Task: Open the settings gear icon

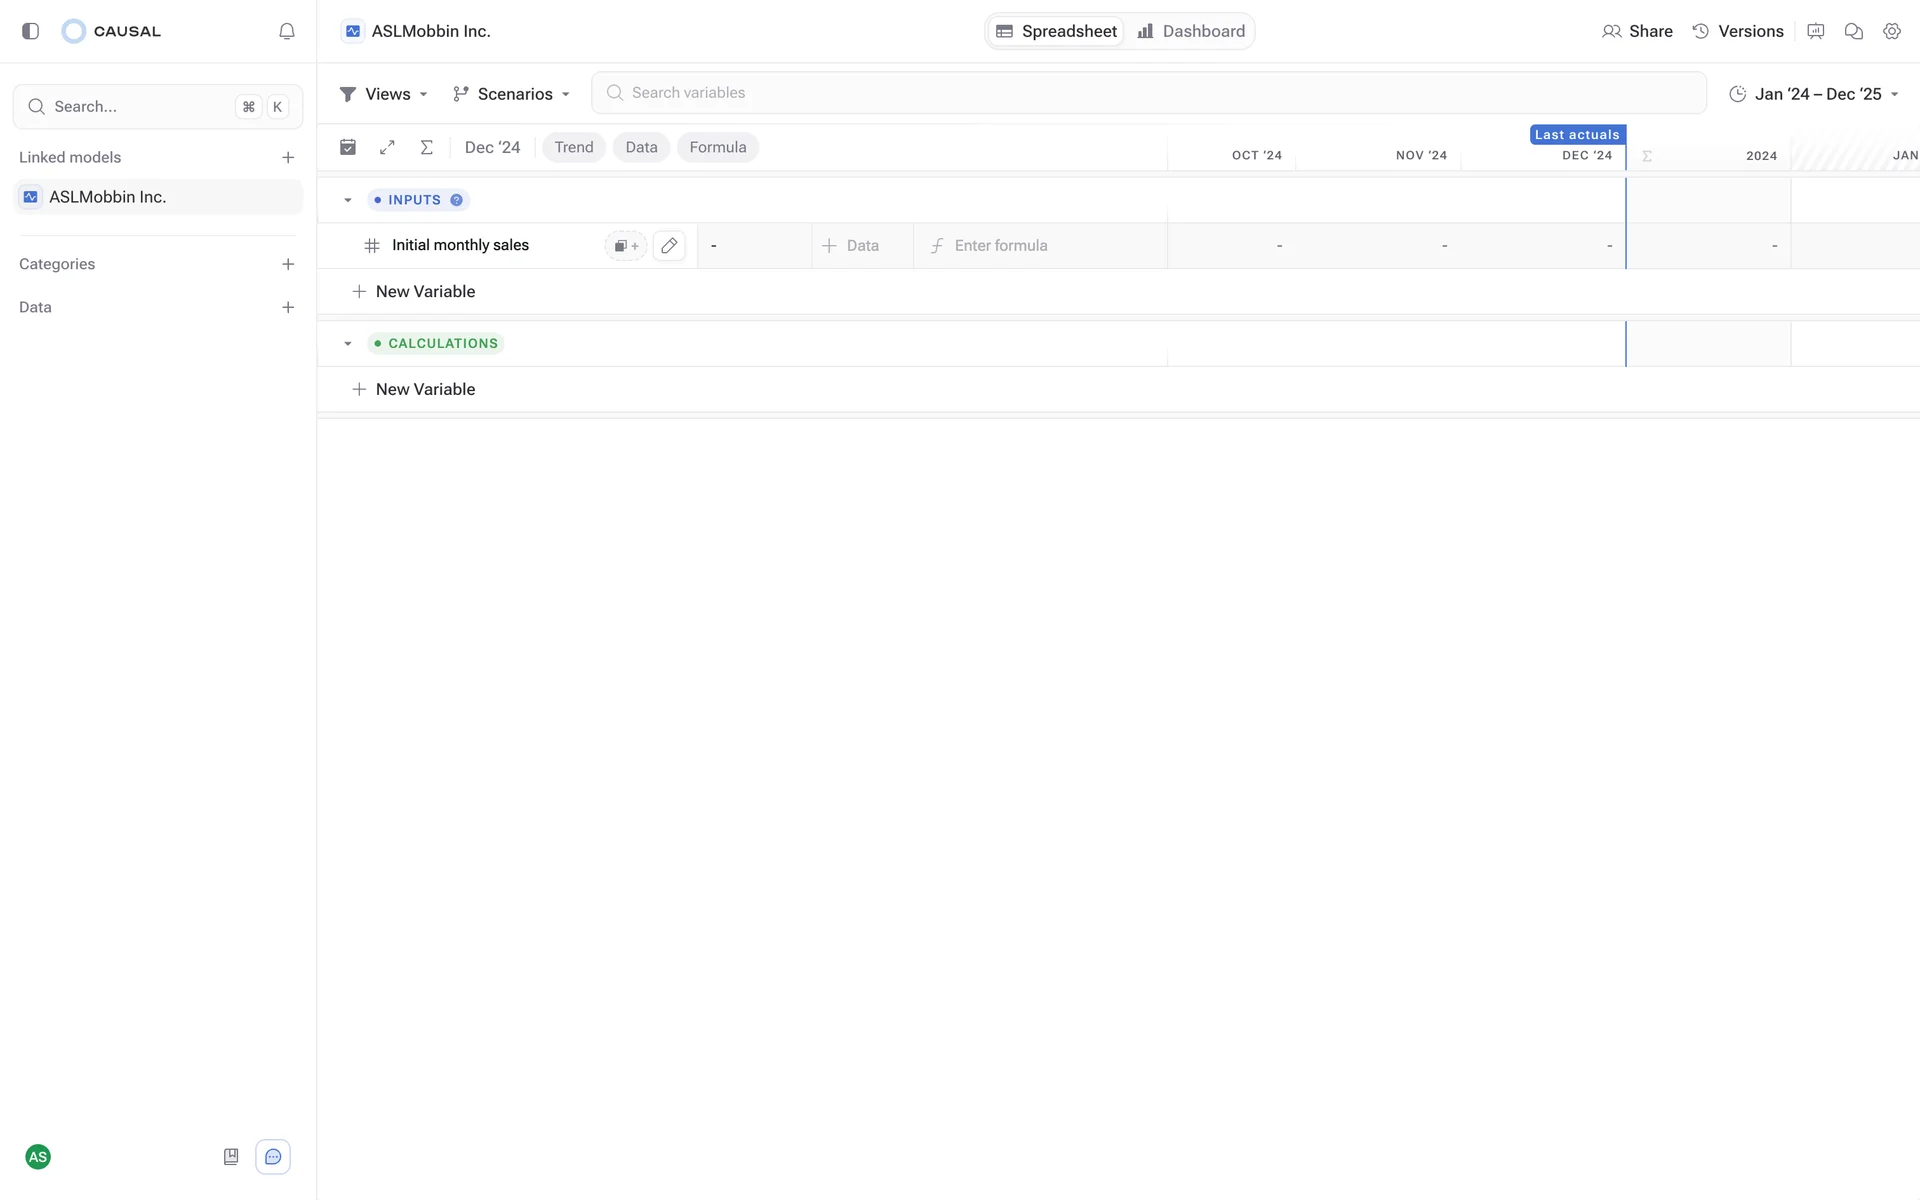Action: point(1891,31)
